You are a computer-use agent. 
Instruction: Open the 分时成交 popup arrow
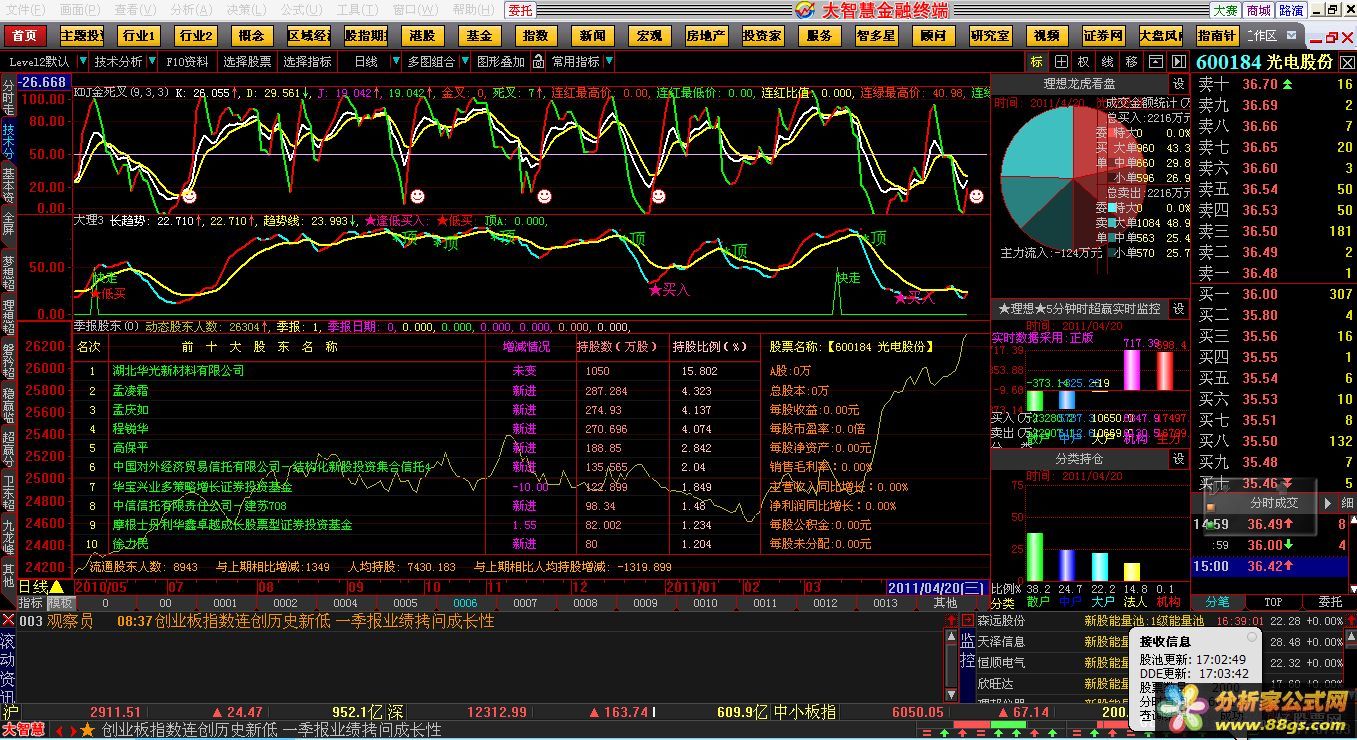(1329, 503)
